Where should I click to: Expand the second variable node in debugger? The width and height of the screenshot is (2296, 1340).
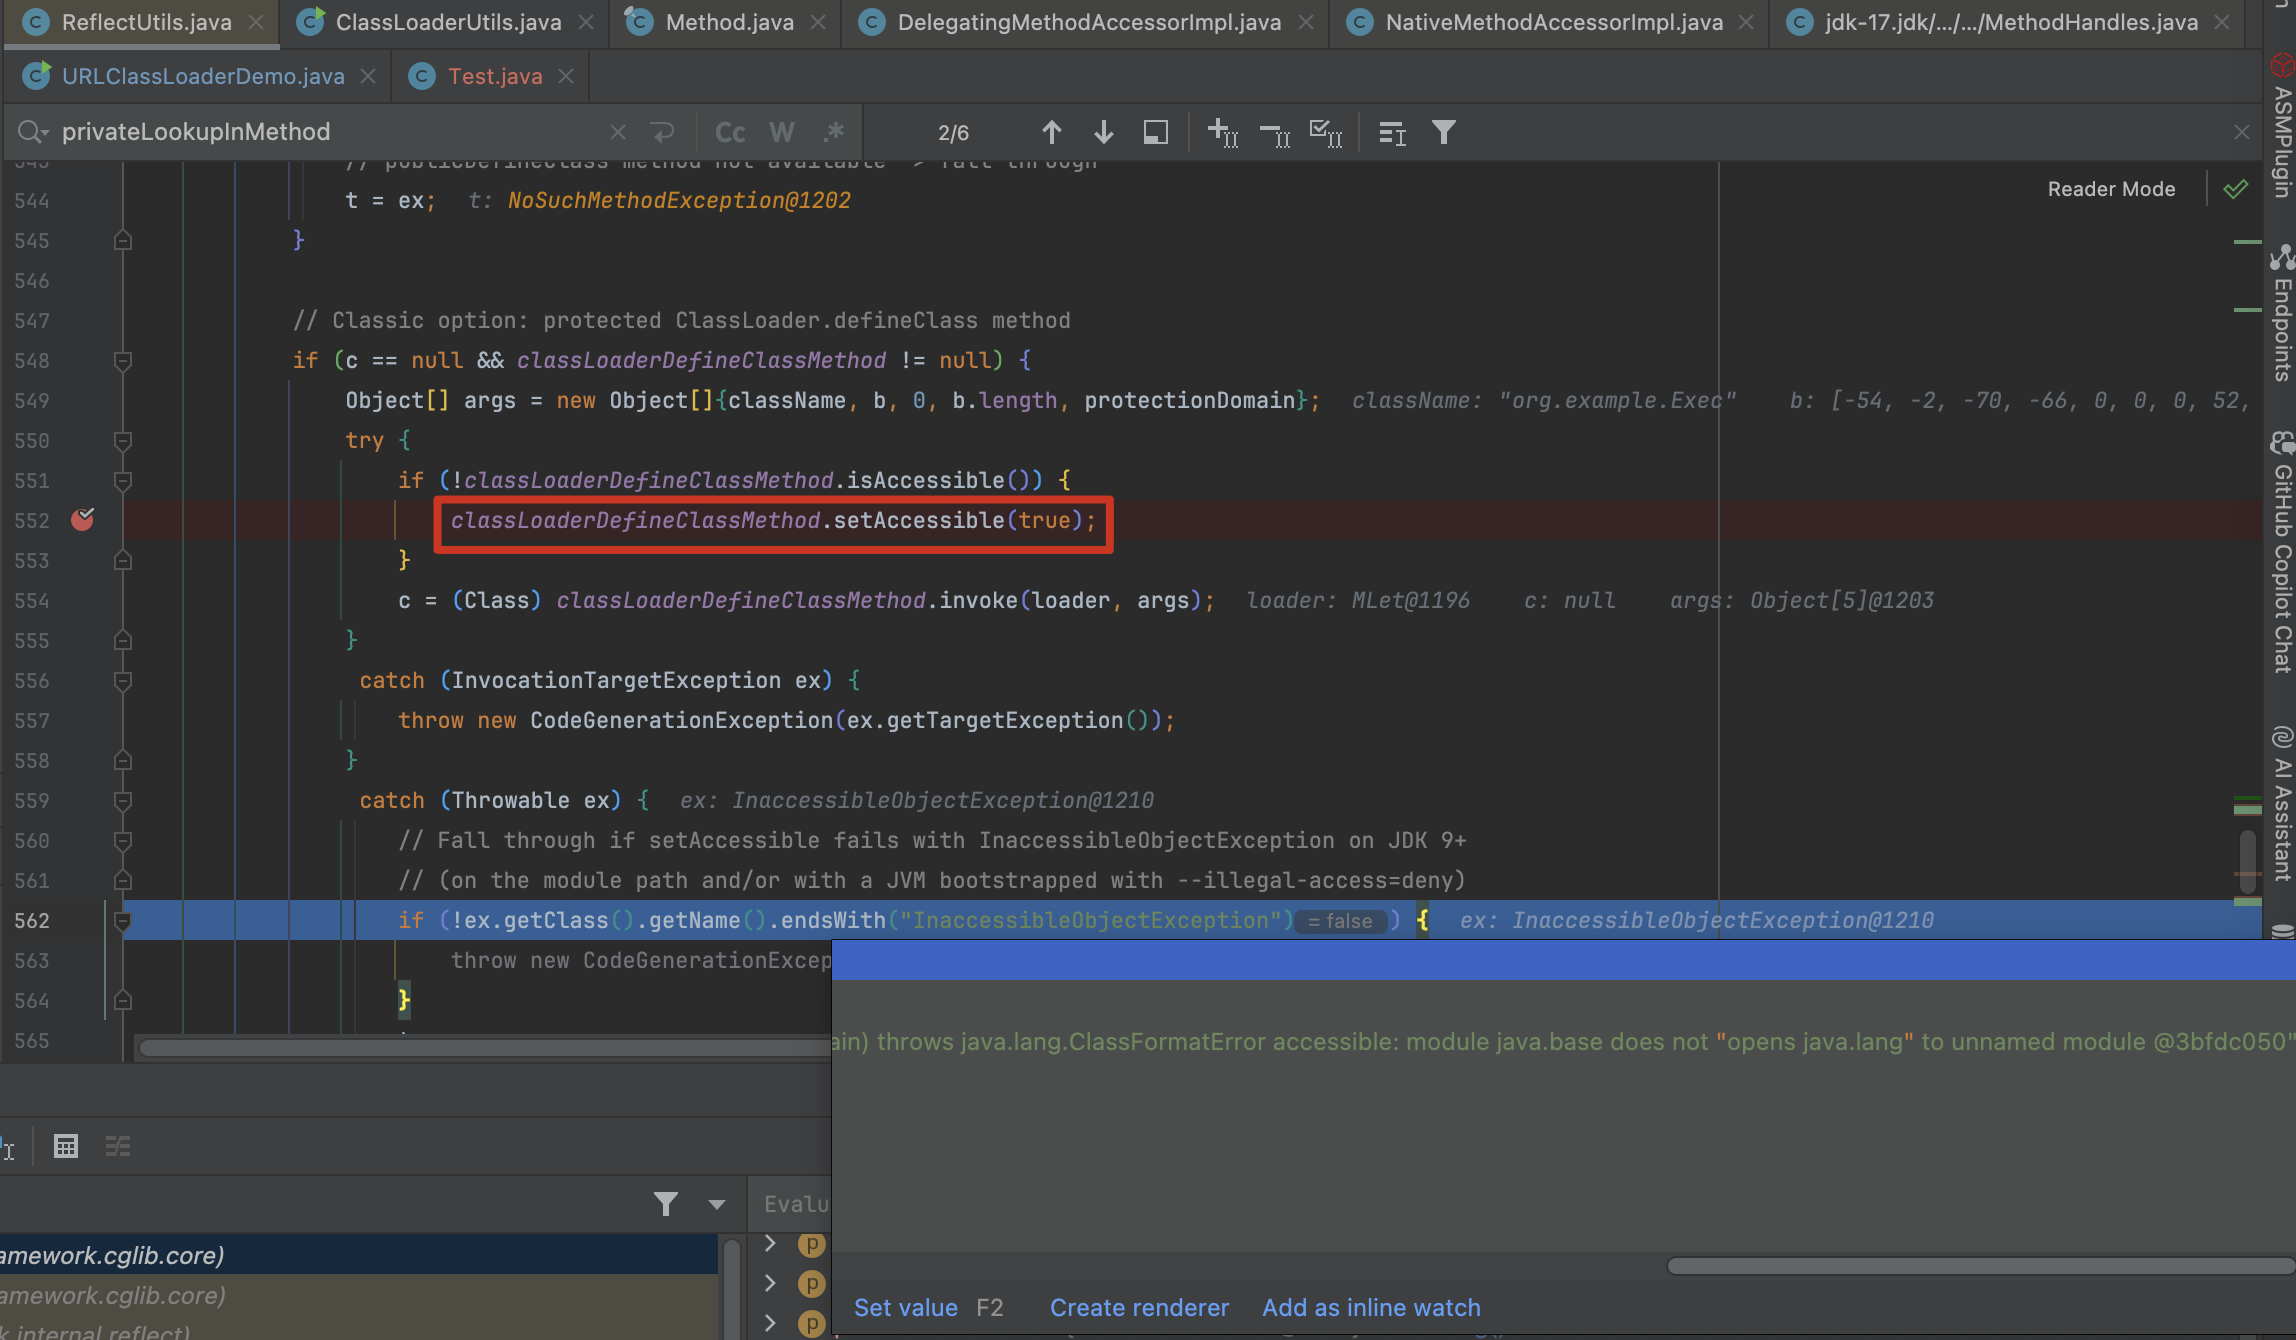tap(770, 1283)
